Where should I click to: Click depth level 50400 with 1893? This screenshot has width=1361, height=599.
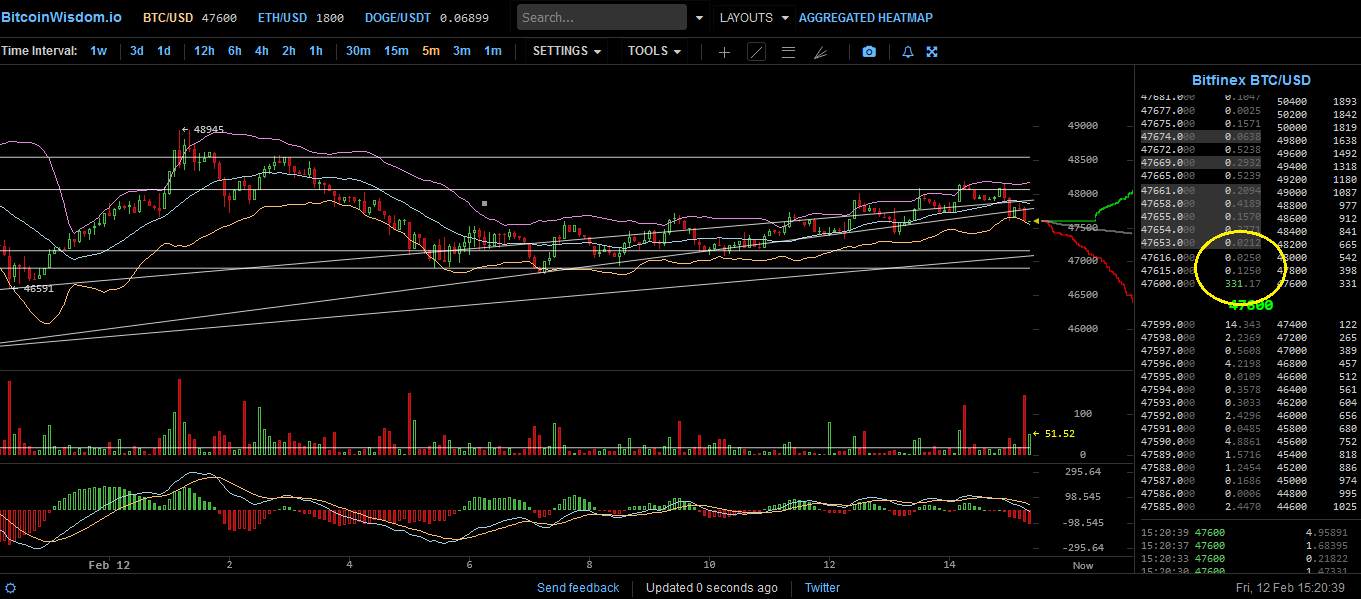1318,102
